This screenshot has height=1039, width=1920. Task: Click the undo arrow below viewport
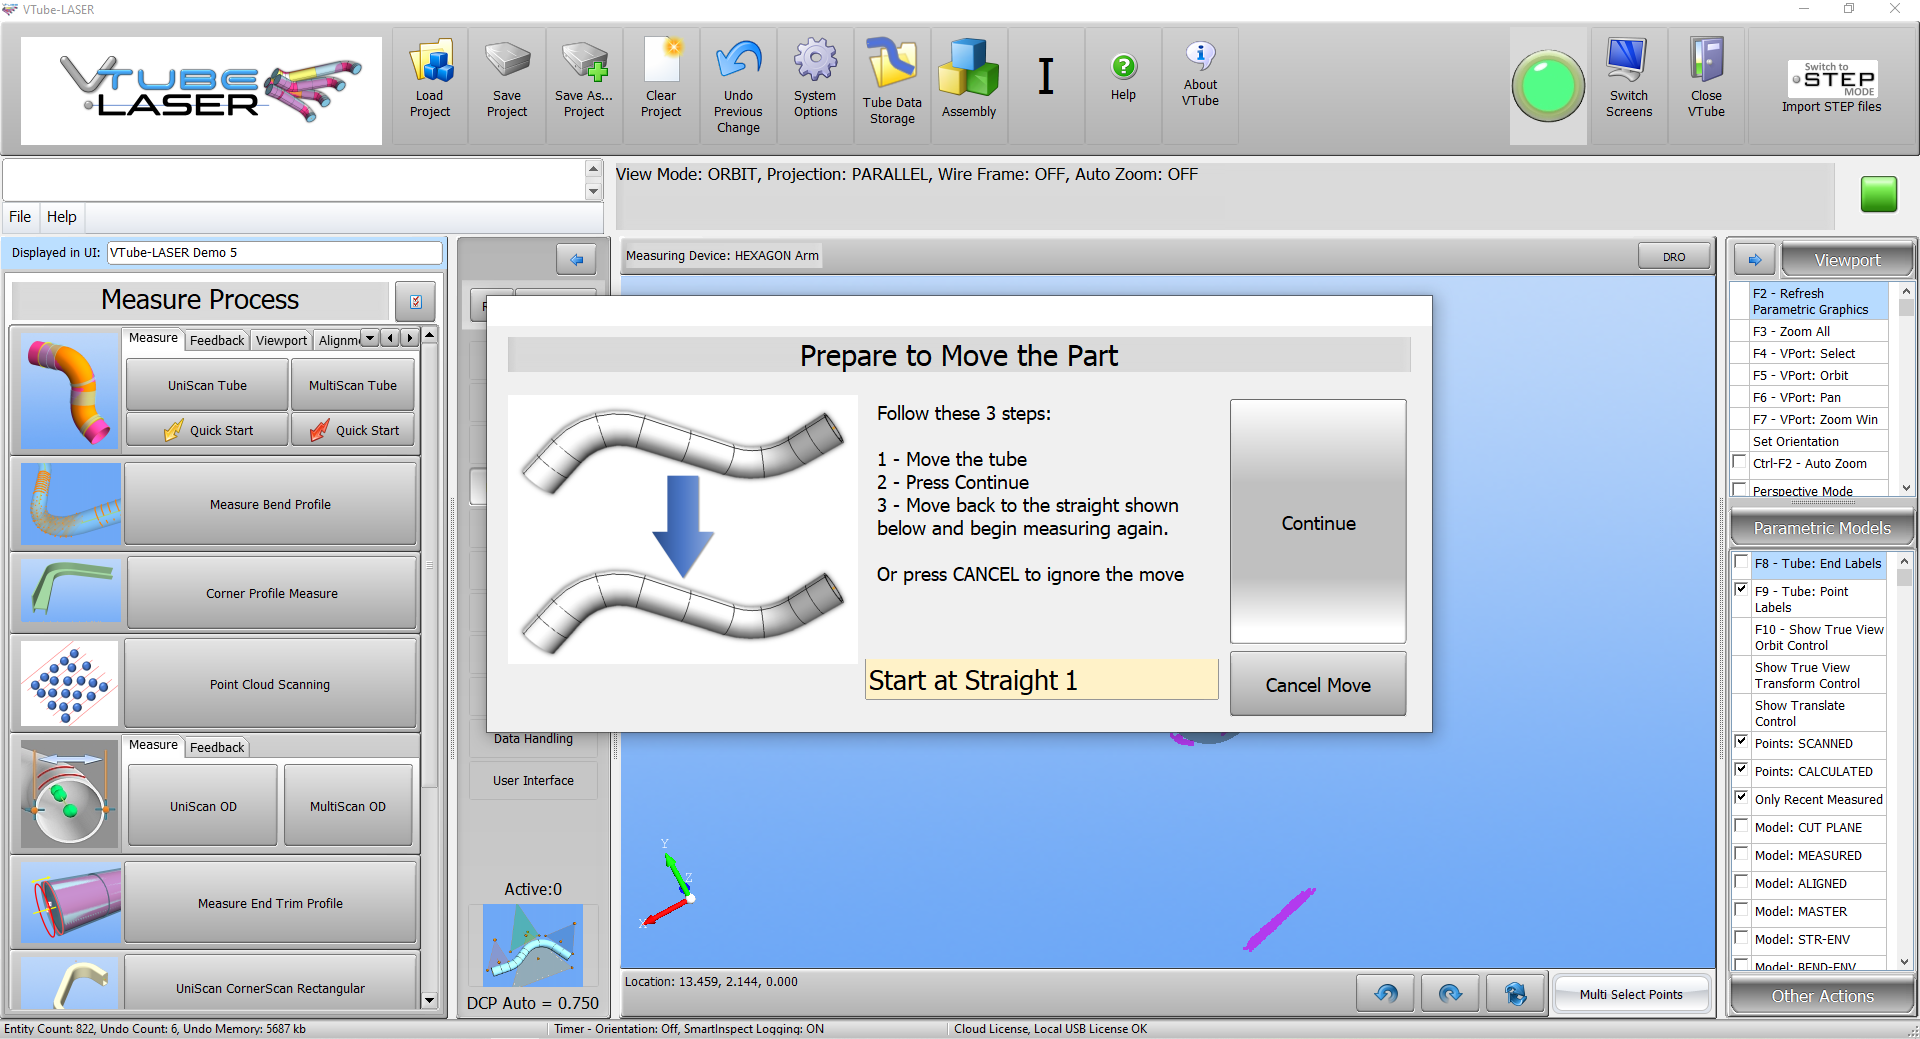point(1385,993)
